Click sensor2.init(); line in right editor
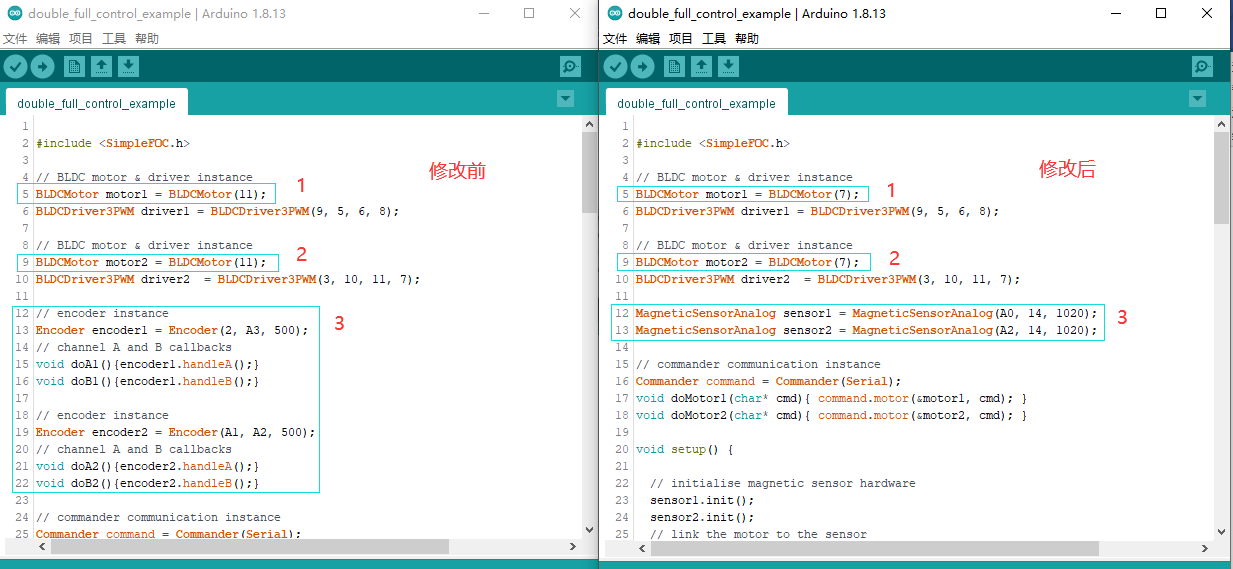The image size is (1233, 569). 702,517
